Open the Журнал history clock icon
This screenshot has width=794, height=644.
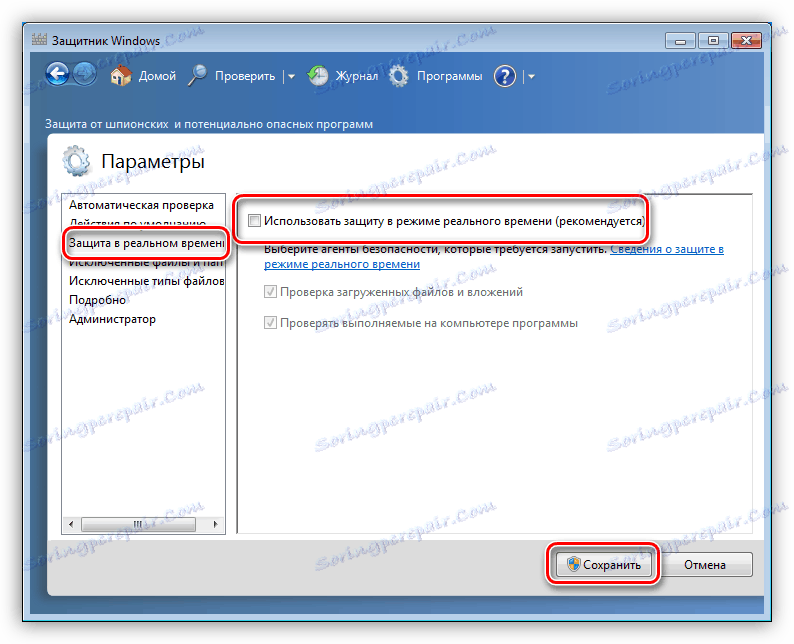(318, 76)
